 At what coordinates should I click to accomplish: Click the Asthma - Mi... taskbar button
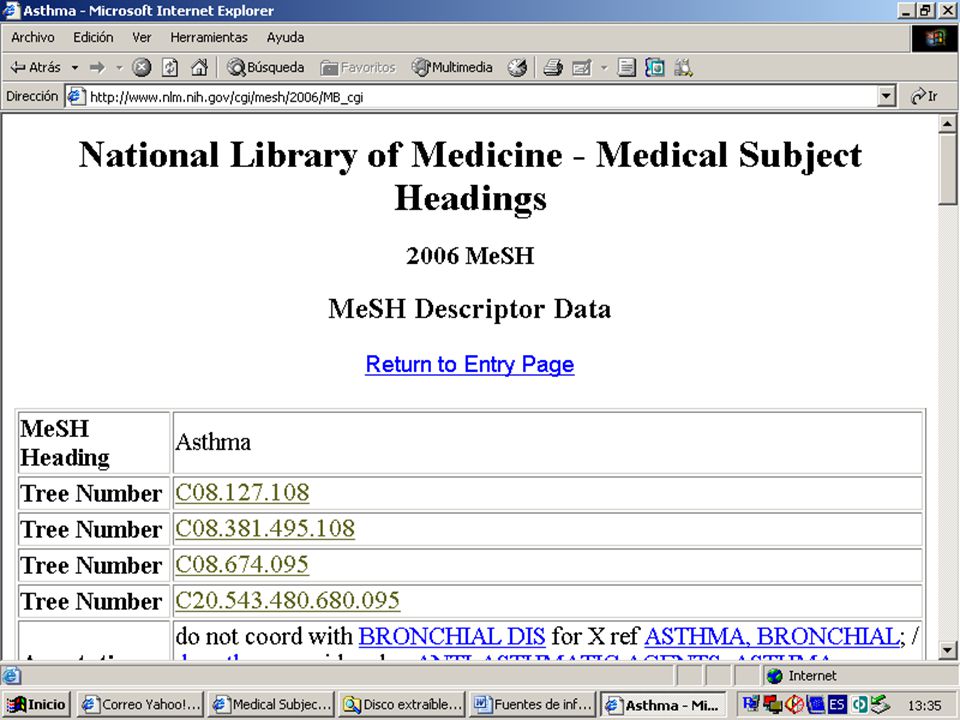tap(663, 705)
